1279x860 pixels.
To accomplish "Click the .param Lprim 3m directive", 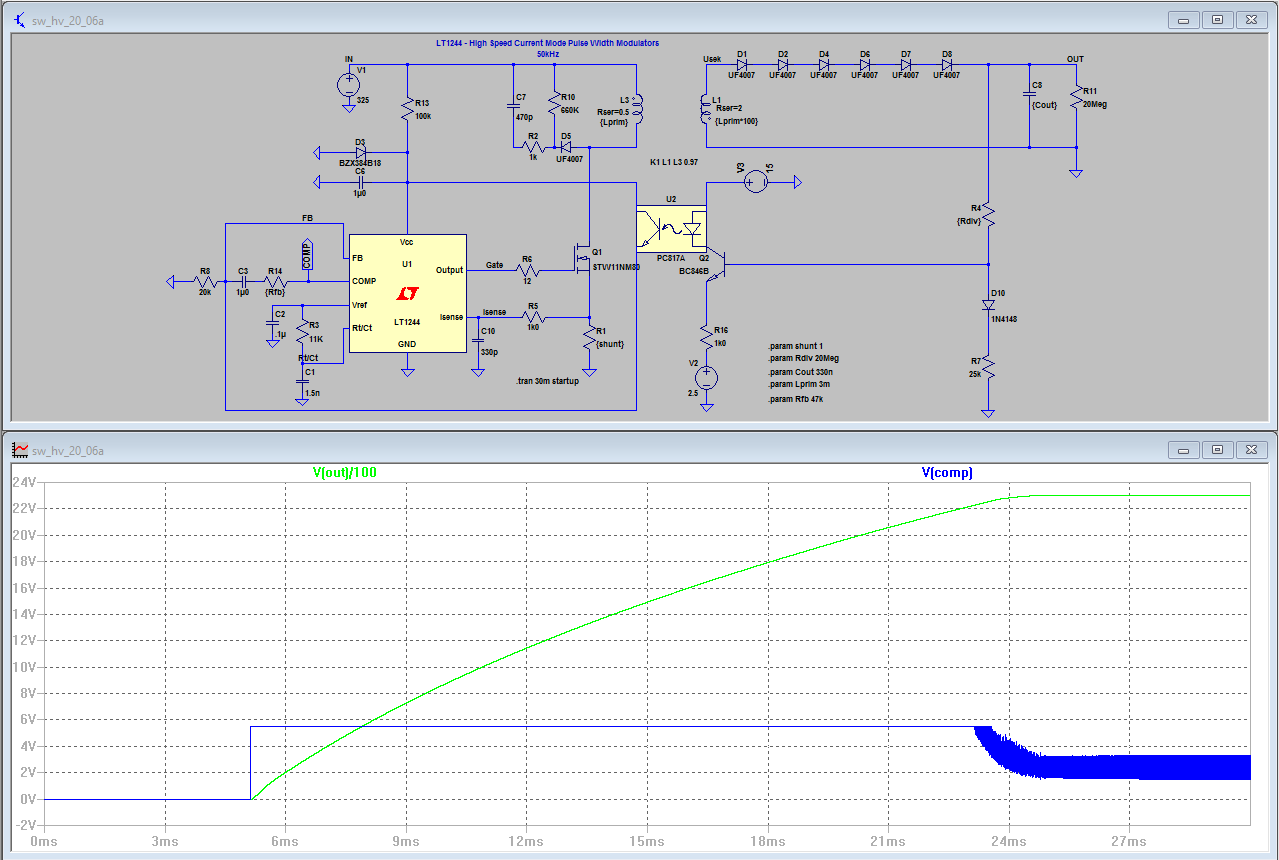I will pos(800,384).
